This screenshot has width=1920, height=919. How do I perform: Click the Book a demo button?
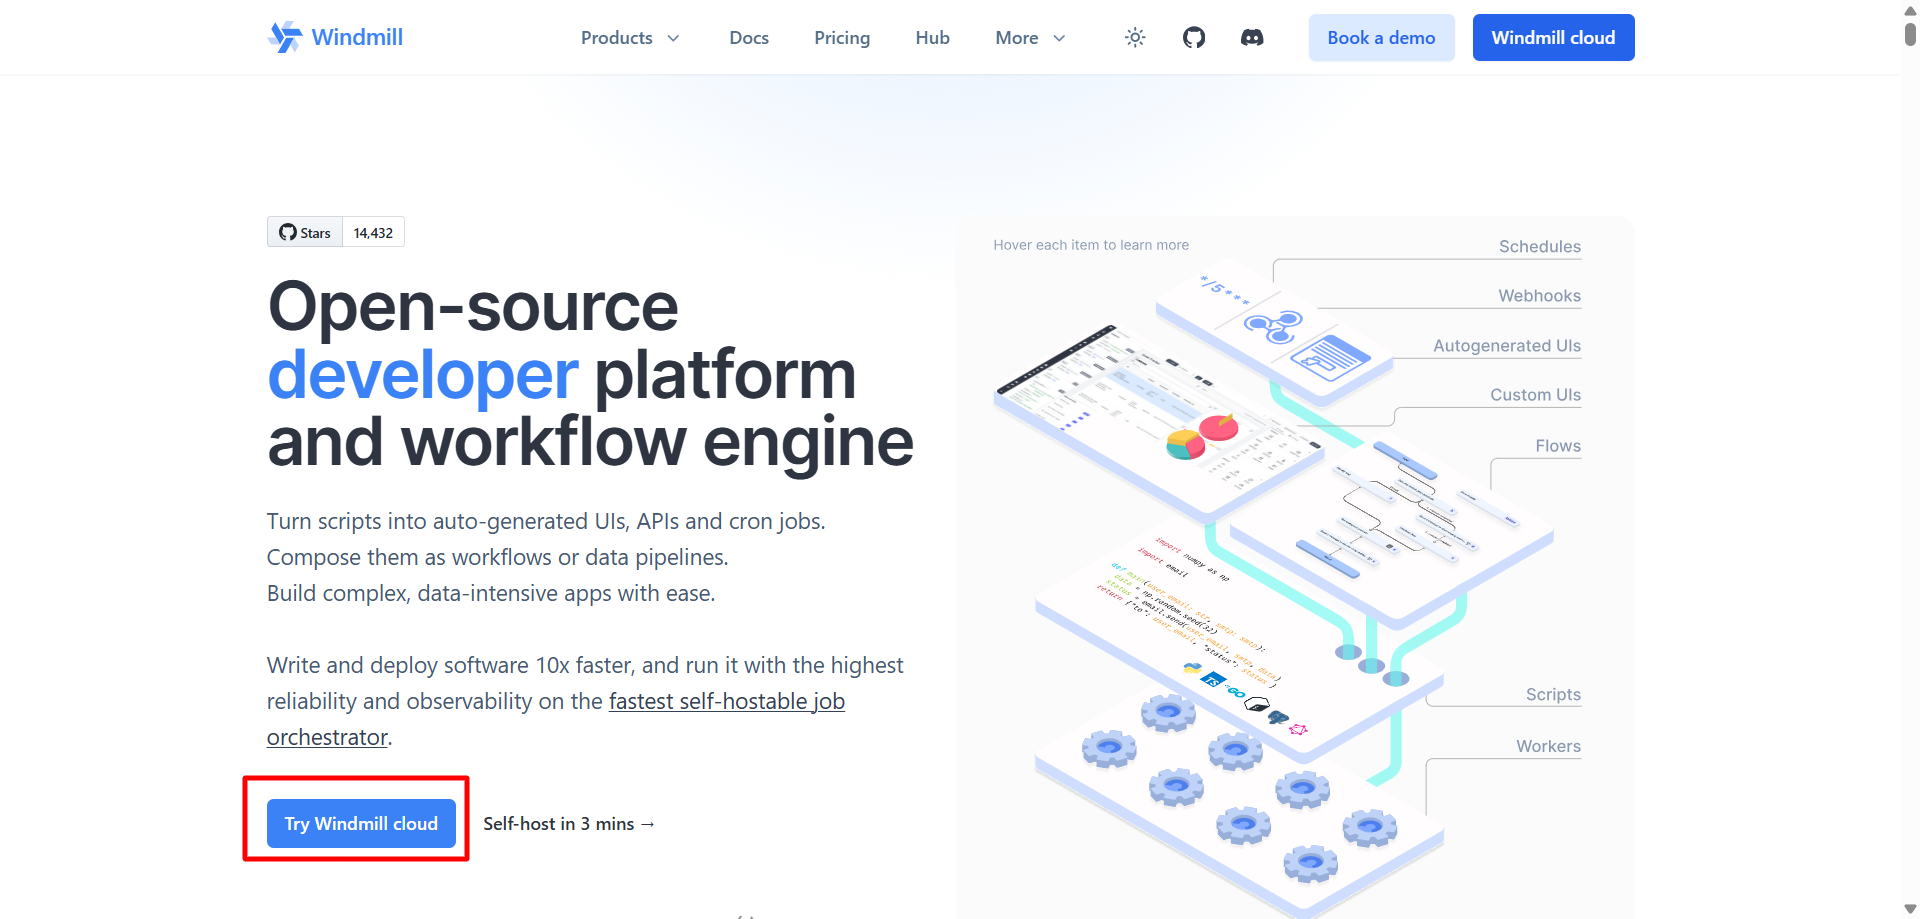pyautogui.click(x=1381, y=38)
